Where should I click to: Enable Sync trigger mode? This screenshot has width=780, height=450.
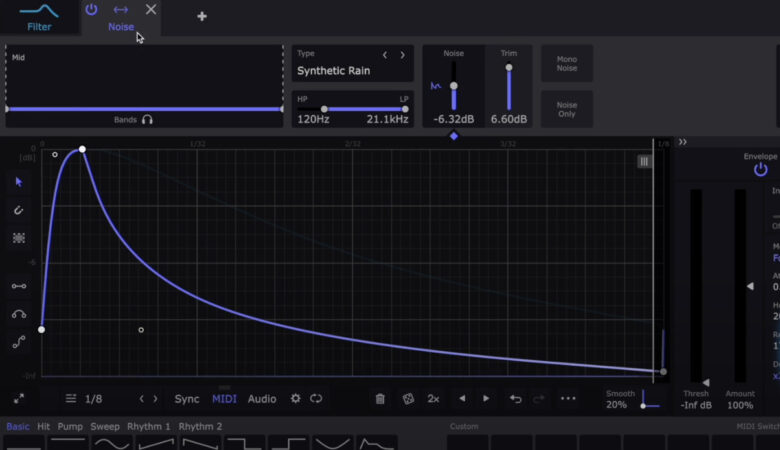point(187,399)
